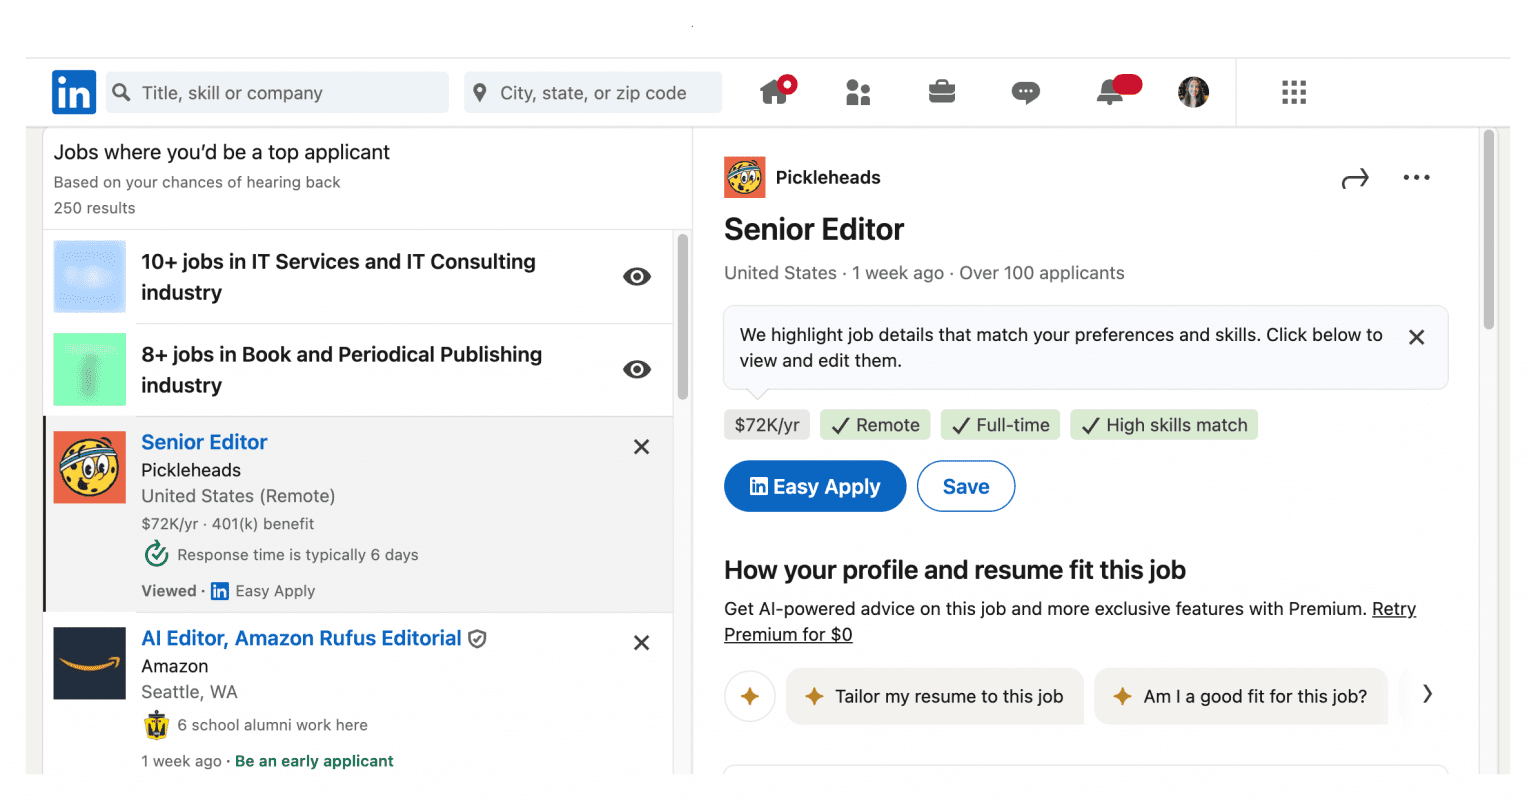Open the Messaging icon
This screenshot has height=800, width=1536.
click(x=1026, y=92)
